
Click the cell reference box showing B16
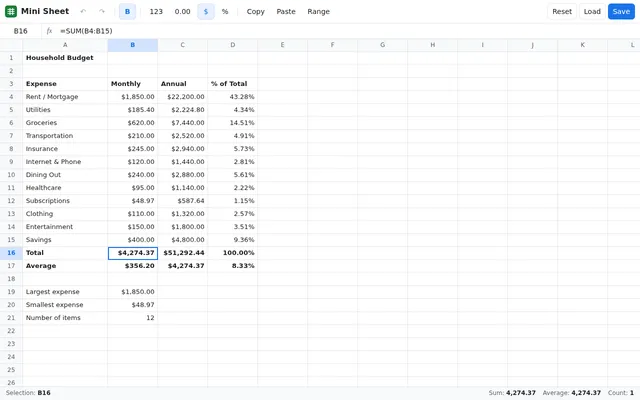pyautogui.click(x=20, y=31)
